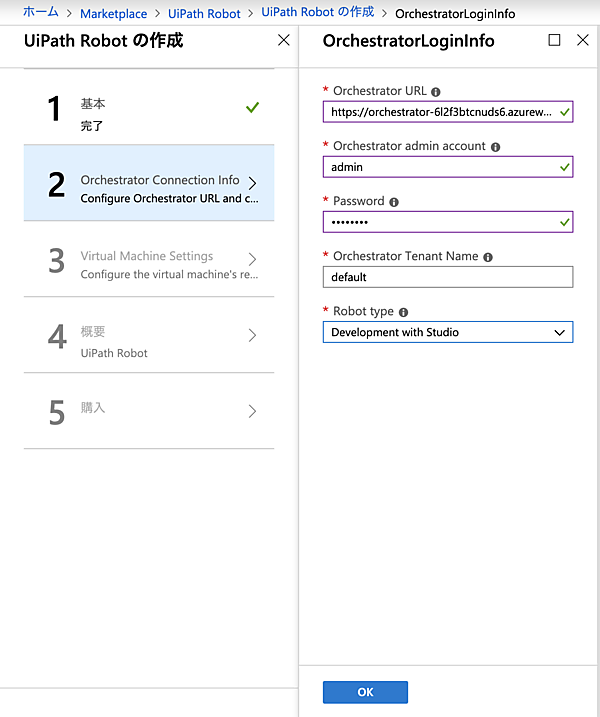
Task: Click the Password input field
Action: pyautogui.click(x=440, y=222)
